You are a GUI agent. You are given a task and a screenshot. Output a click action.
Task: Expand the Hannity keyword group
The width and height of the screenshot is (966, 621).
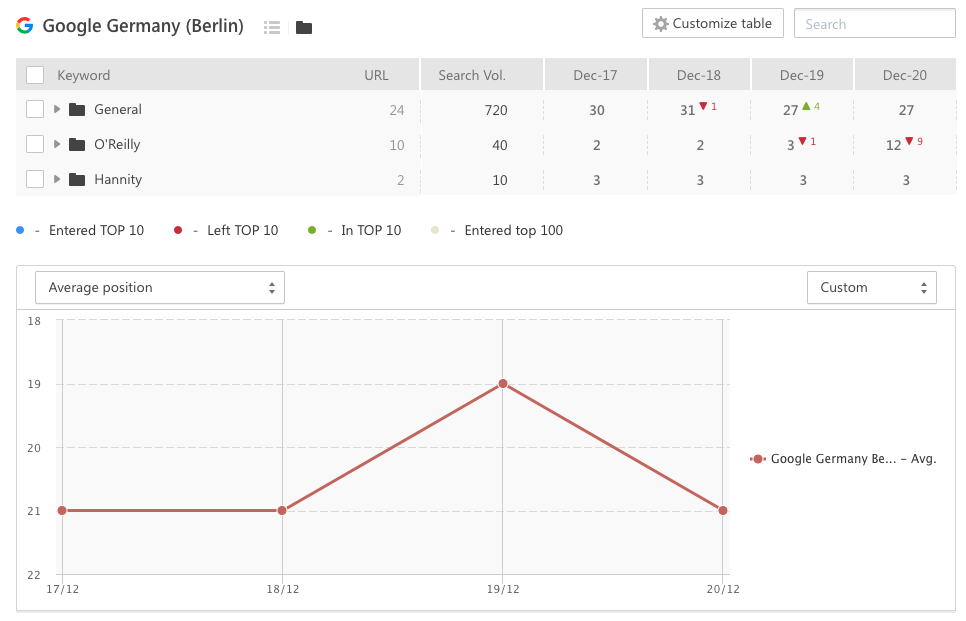tap(57, 180)
